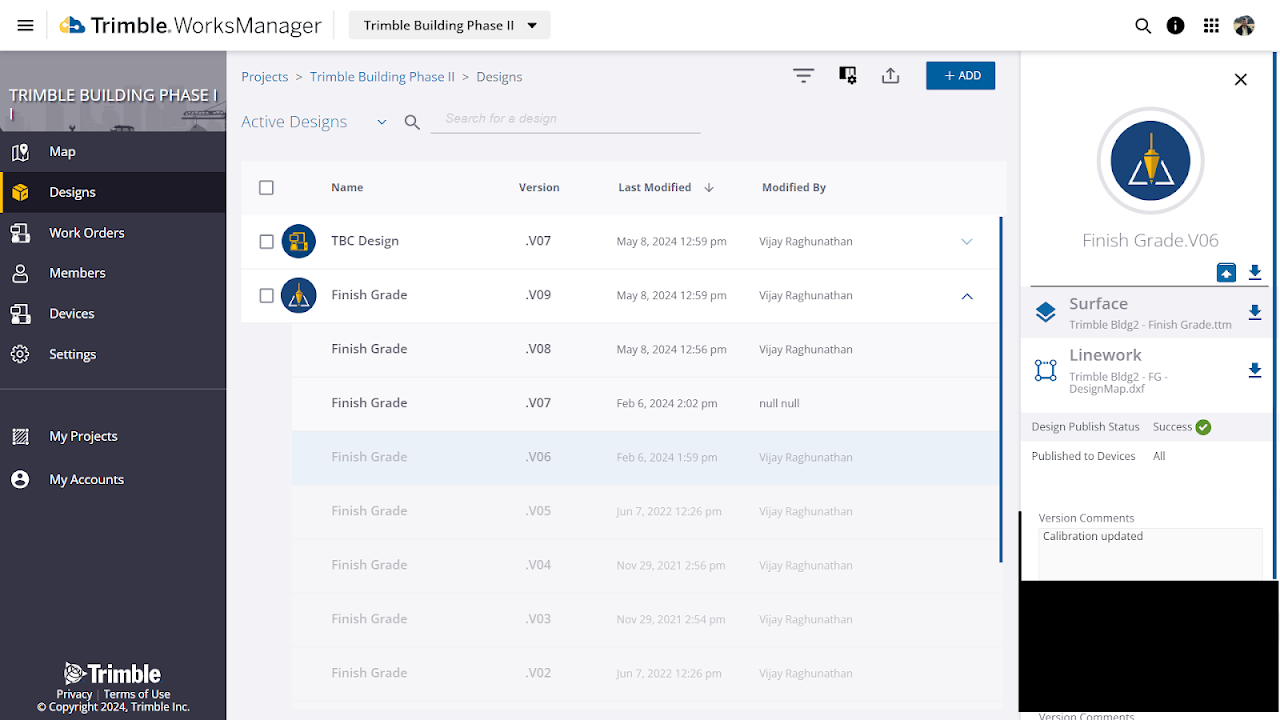Open the hamburger navigation menu
The height and width of the screenshot is (720, 1280).
(x=26, y=26)
